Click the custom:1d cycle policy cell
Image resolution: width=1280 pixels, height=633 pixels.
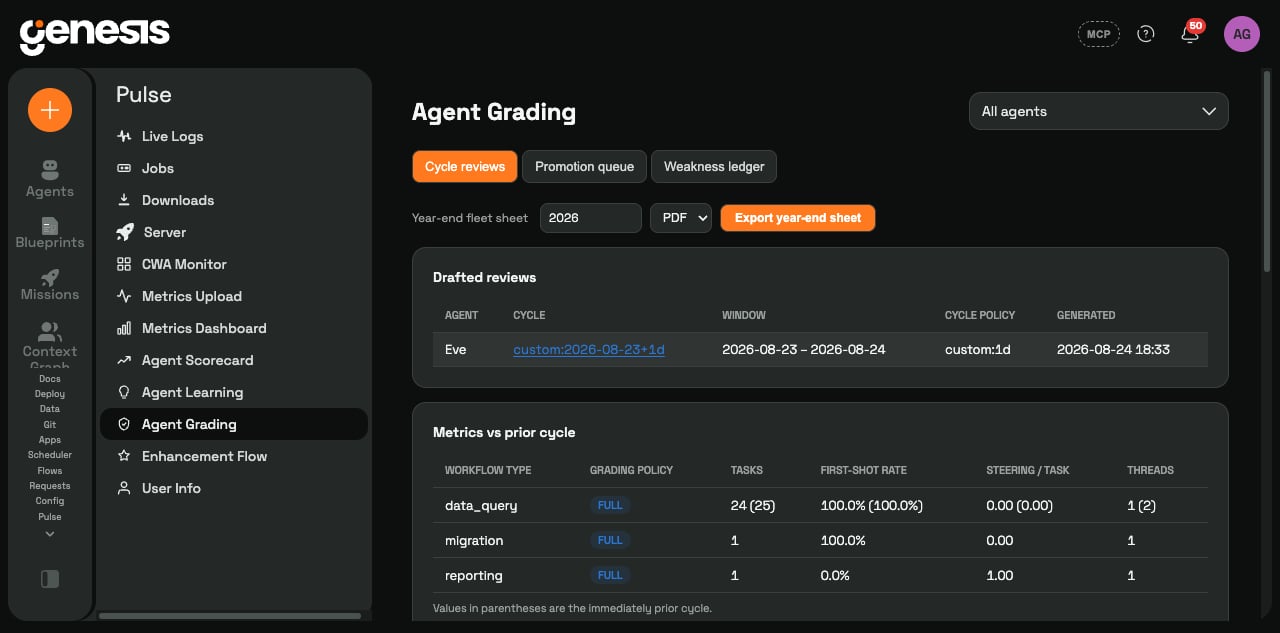[980, 349]
